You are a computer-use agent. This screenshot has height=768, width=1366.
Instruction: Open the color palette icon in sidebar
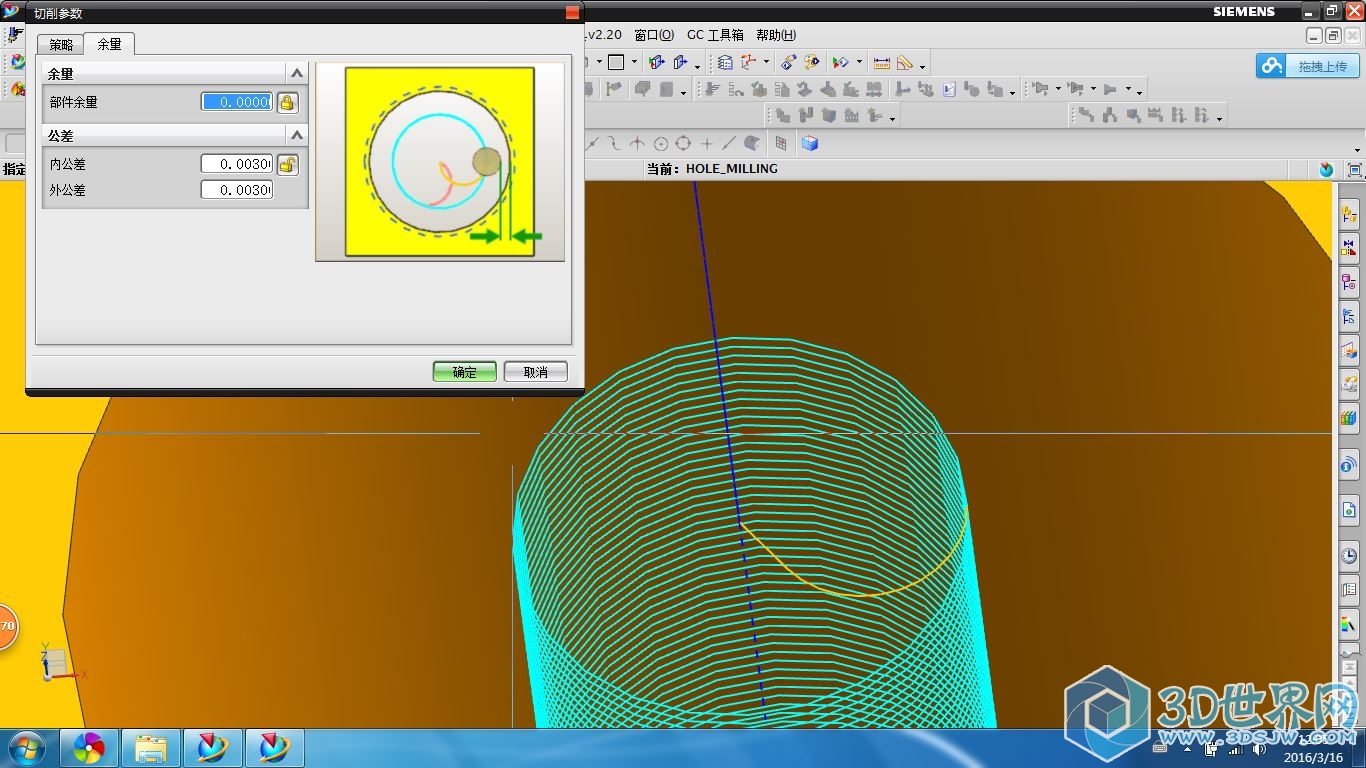click(1349, 624)
